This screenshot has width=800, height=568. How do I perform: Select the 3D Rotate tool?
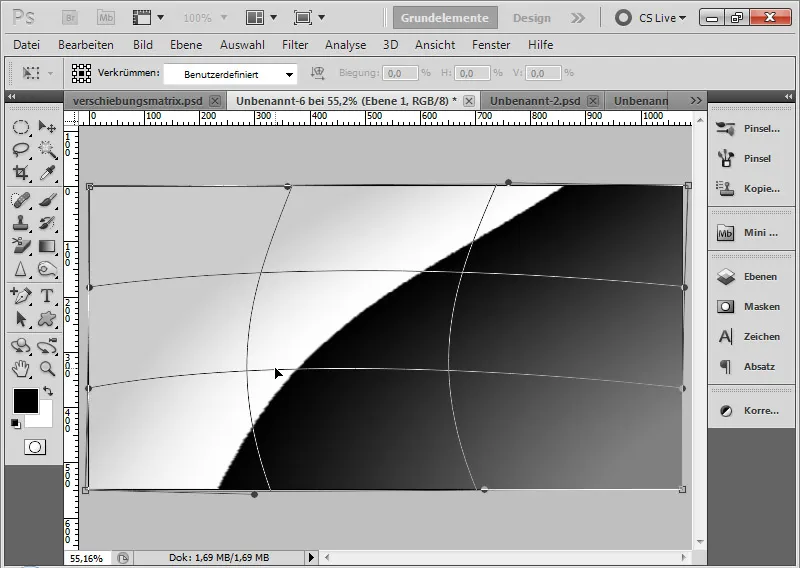[20, 346]
